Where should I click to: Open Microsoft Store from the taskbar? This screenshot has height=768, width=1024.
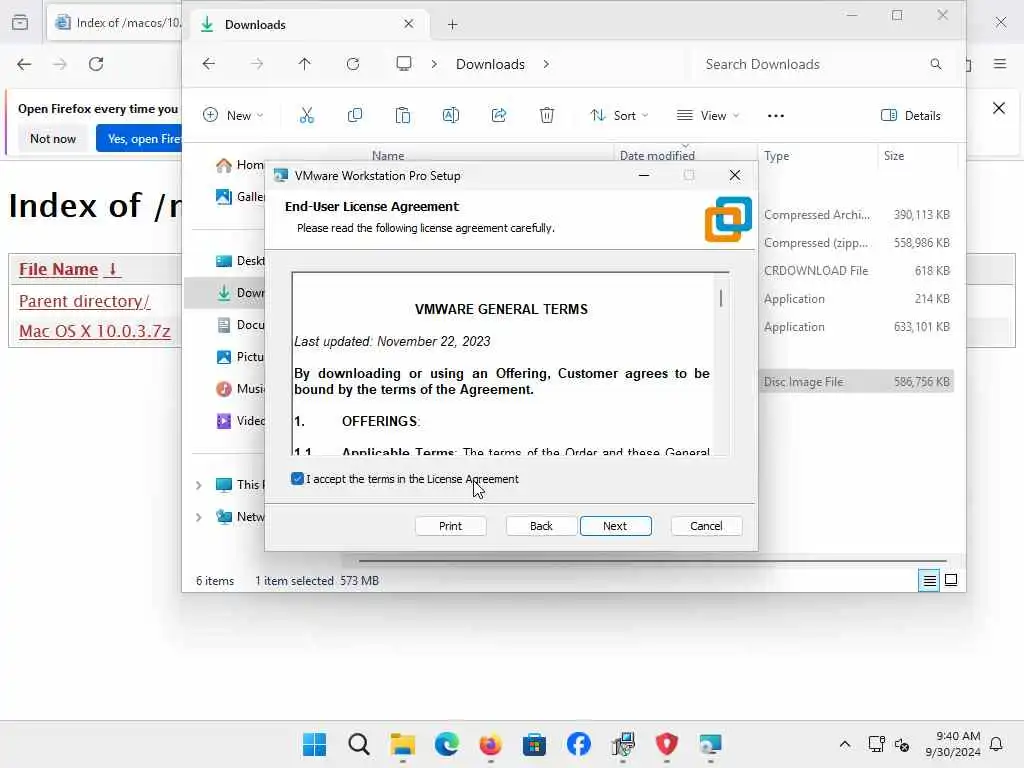[x=534, y=744]
